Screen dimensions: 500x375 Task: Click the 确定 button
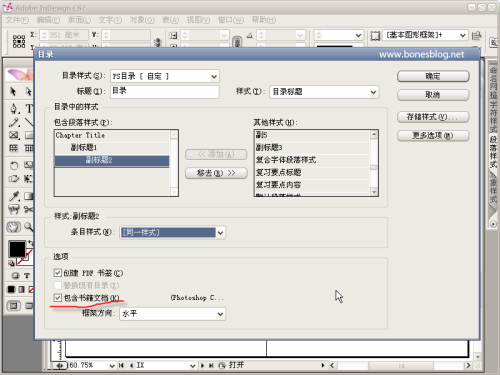pos(433,76)
